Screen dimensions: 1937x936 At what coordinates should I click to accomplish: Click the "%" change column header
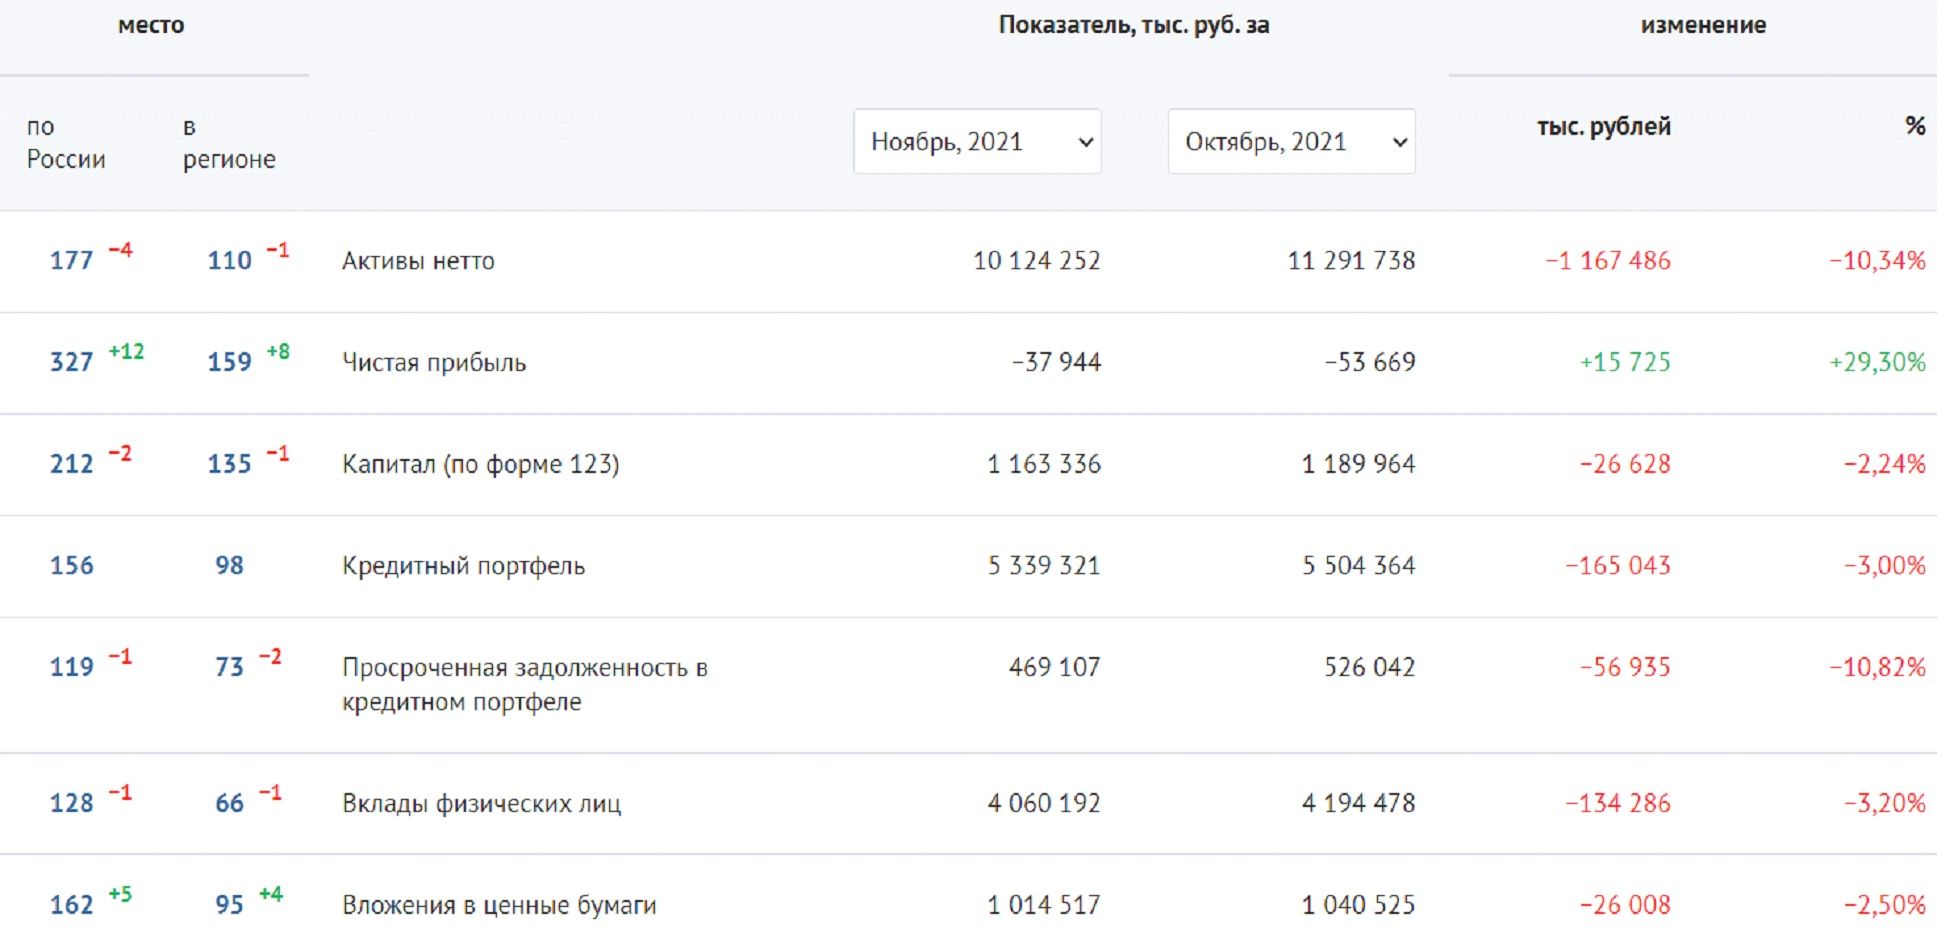click(x=1914, y=126)
